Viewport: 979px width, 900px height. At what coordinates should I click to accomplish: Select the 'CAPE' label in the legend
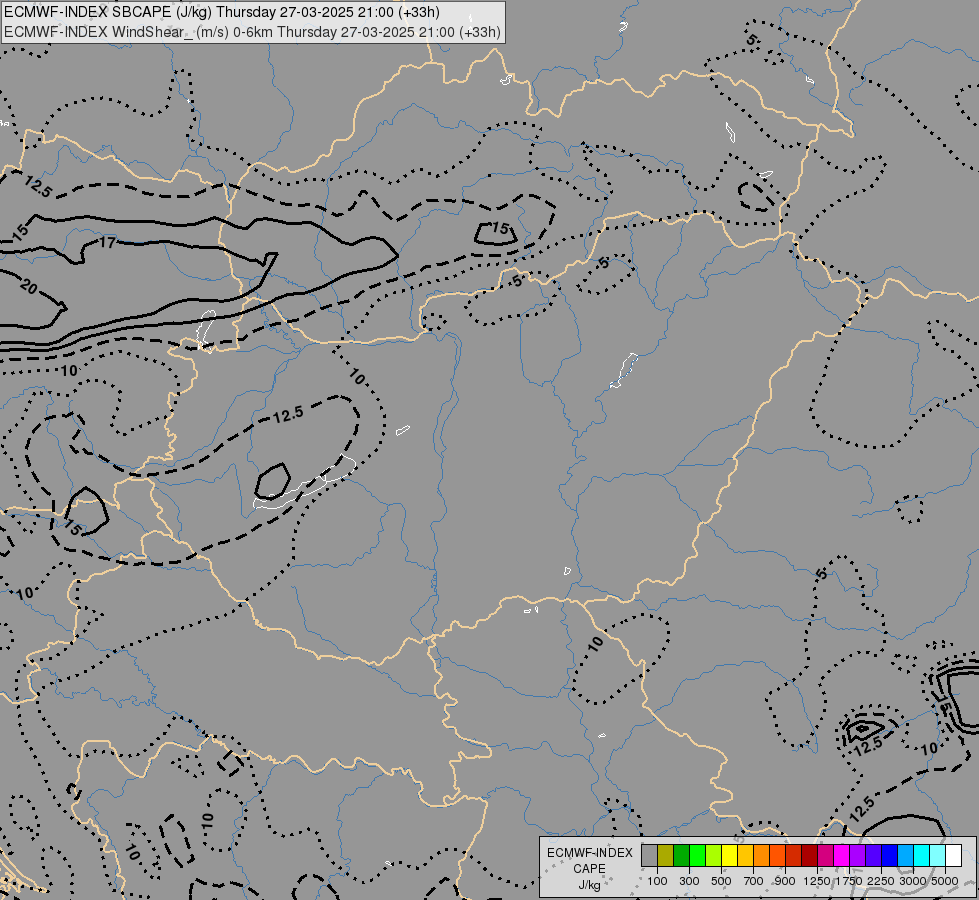(x=589, y=869)
